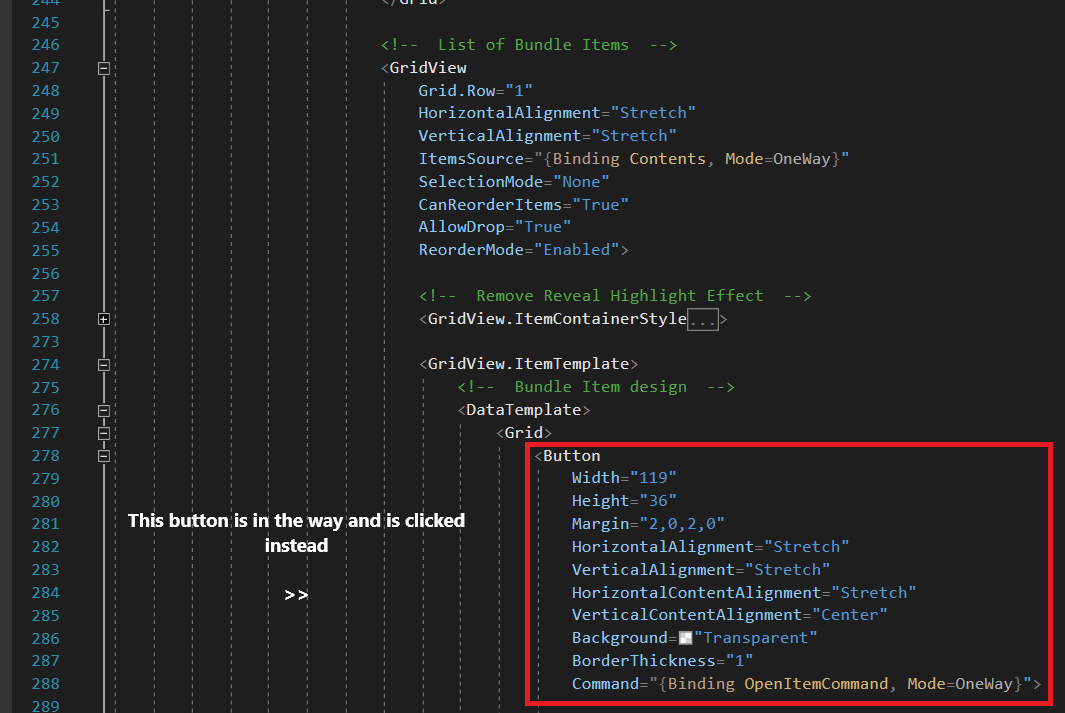This screenshot has height=713, width=1065.
Task: Click the Button tag on line 278
Action: pos(567,456)
